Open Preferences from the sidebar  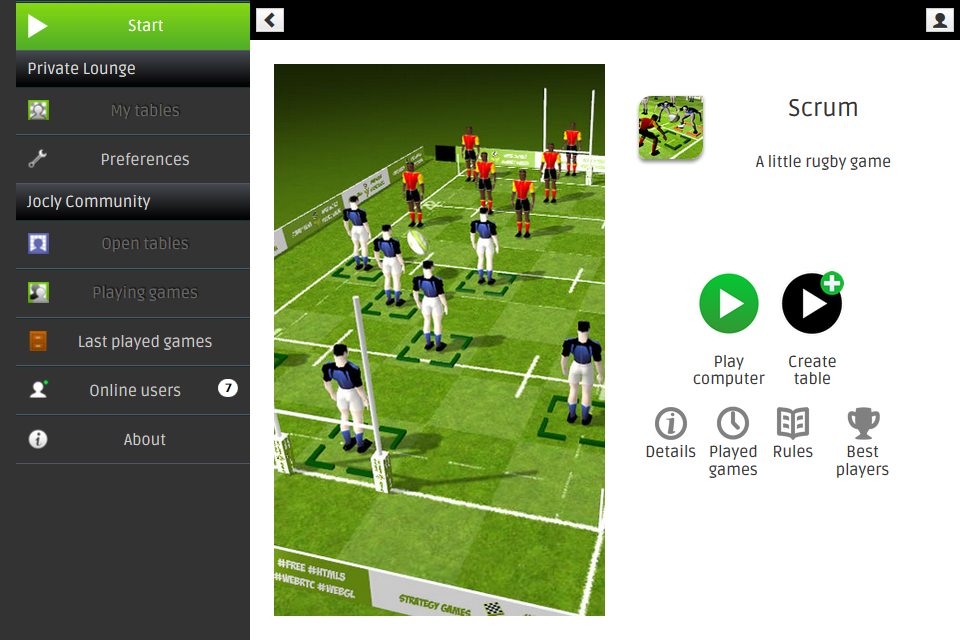133,159
